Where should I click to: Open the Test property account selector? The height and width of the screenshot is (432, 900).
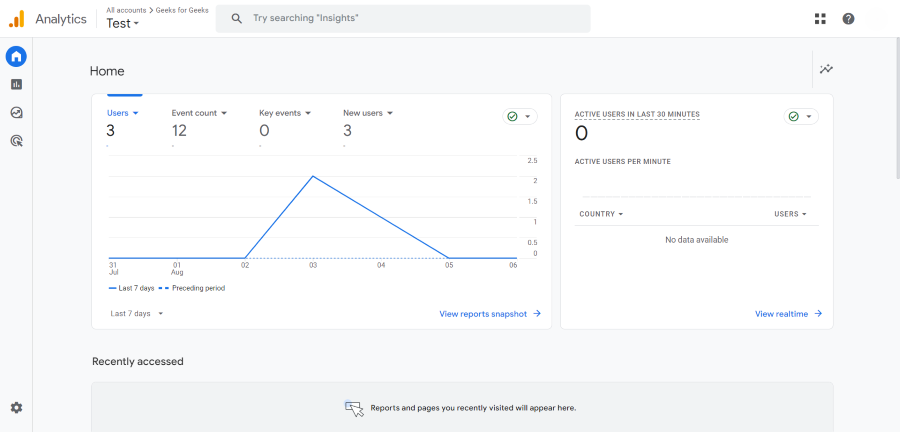(123, 24)
